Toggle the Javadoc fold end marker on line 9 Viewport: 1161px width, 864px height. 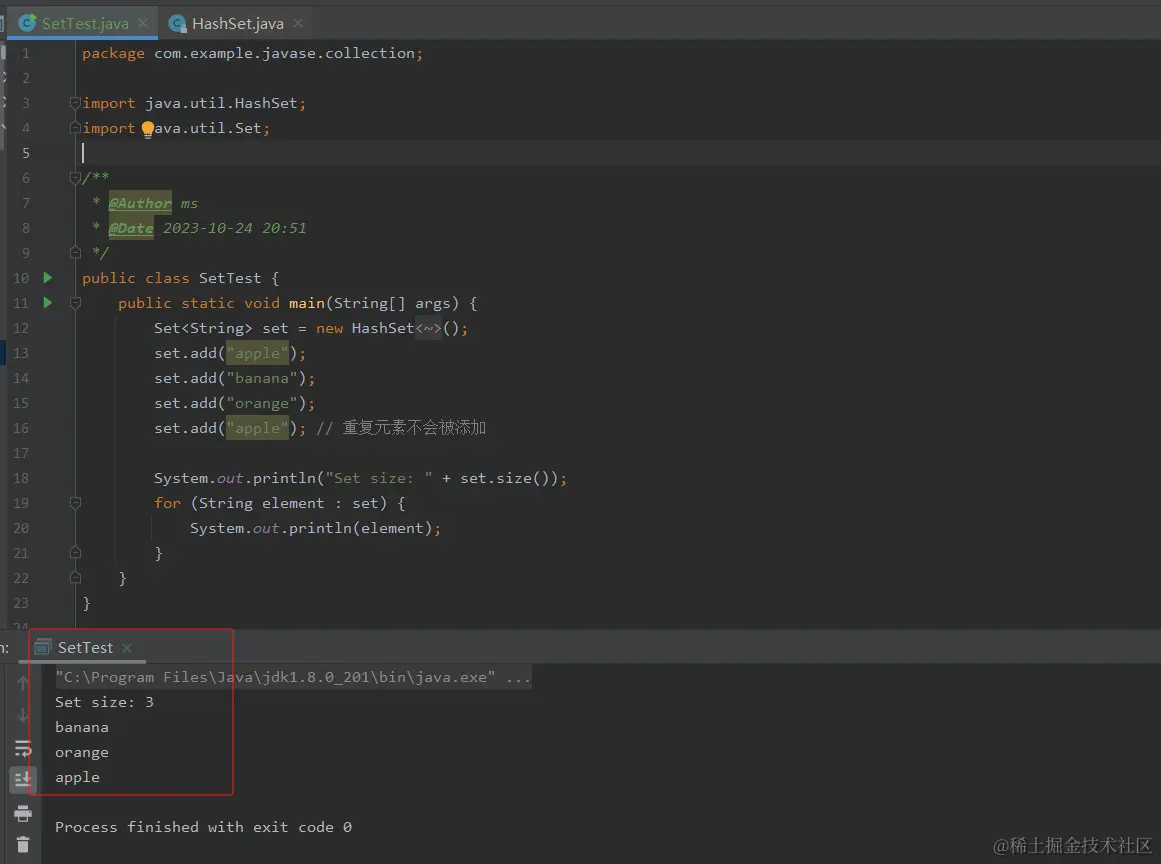pos(75,252)
